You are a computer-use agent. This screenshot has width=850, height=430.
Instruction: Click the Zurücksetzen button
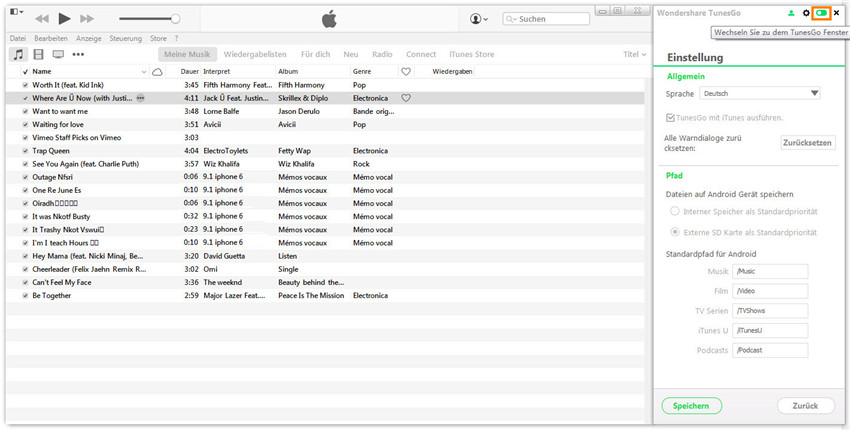tap(808, 143)
